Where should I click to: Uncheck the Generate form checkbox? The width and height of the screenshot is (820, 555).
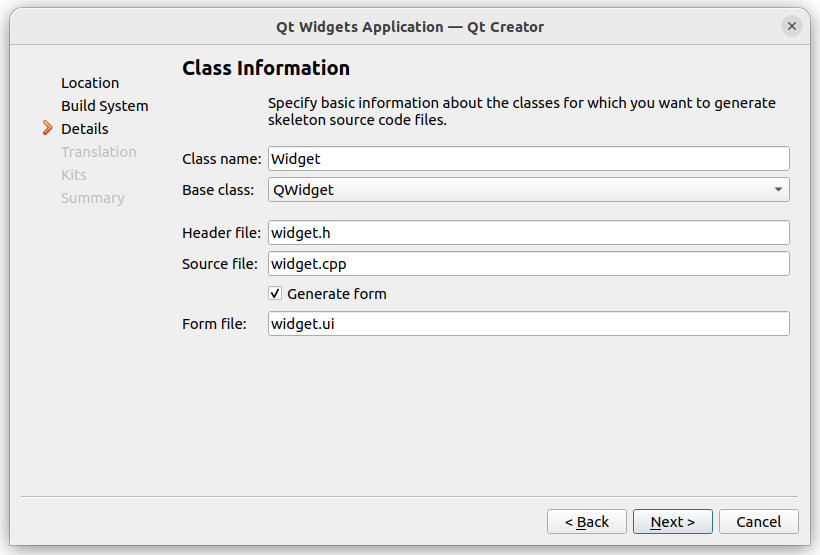pos(275,293)
